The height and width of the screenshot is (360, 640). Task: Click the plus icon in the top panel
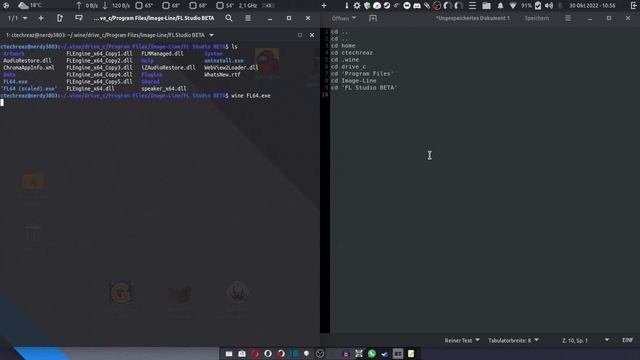click(324, 5)
